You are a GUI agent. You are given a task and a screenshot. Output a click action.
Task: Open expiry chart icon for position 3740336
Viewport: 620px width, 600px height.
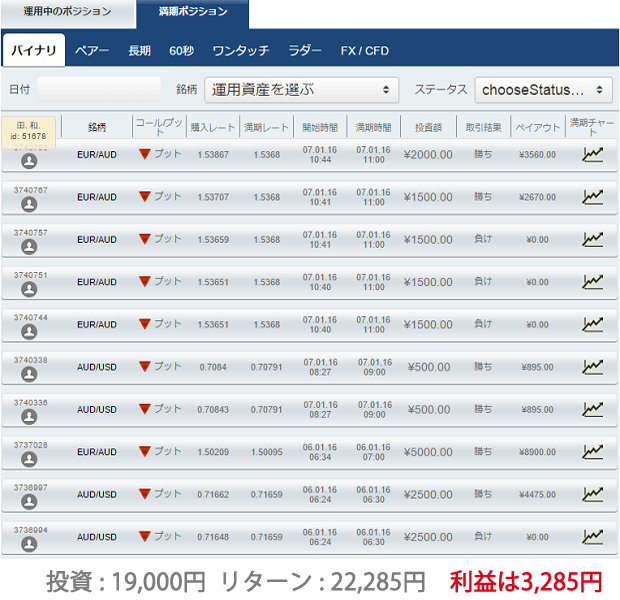(592, 409)
